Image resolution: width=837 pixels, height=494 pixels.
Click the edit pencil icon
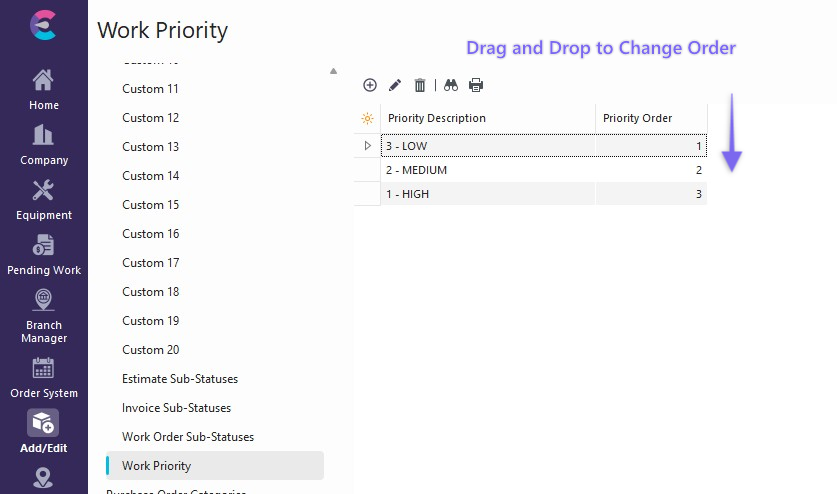coord(395,85)
